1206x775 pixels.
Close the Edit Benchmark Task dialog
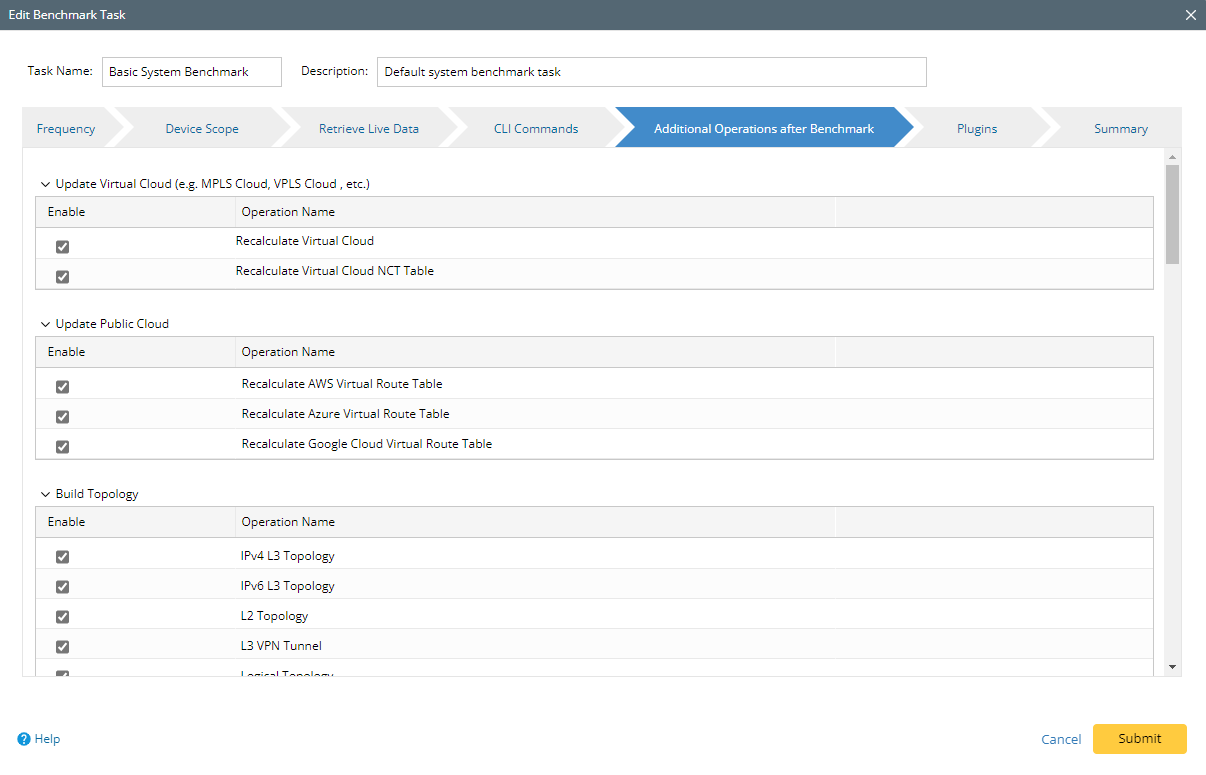pos(1190,15)
